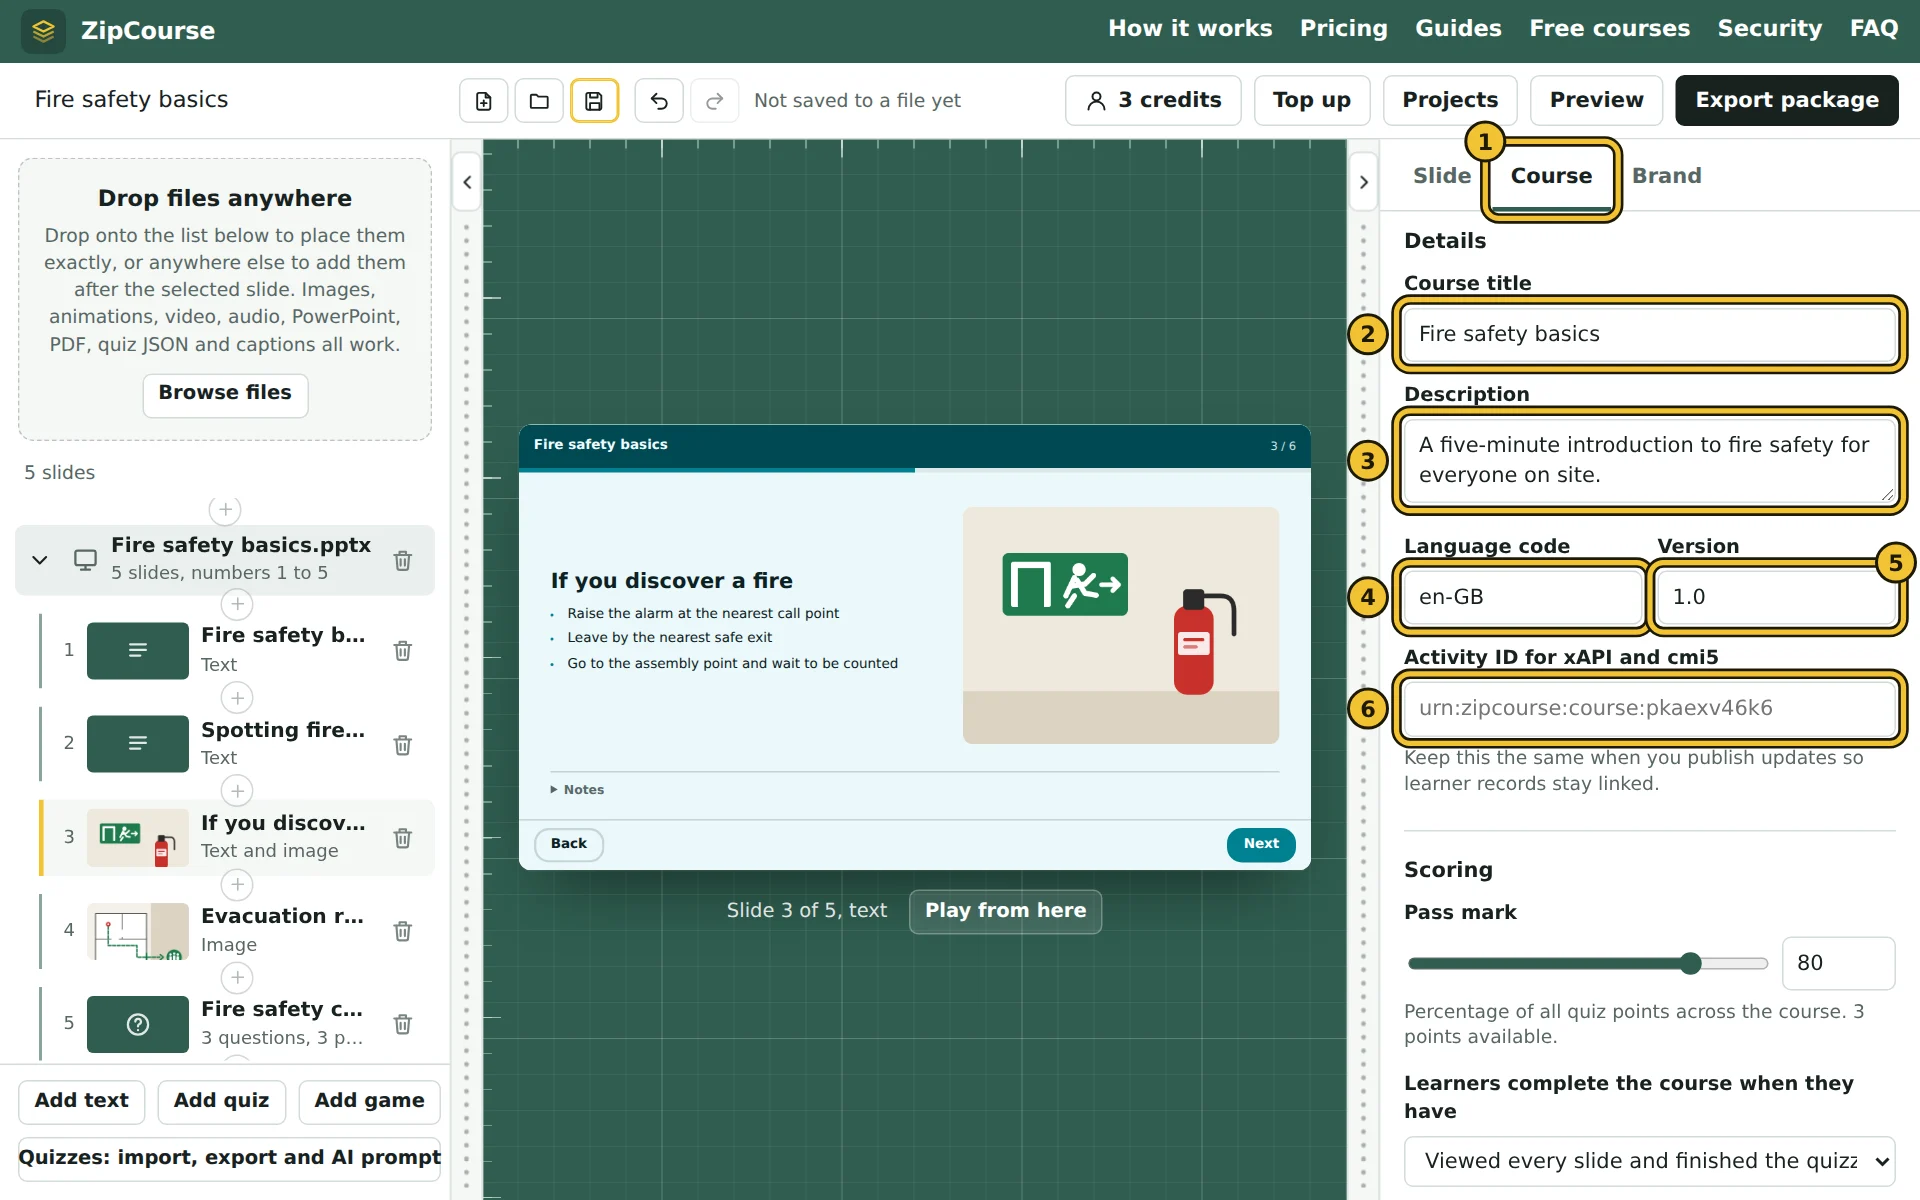The width and height of the screenshot is (1920, 1200).
Task: Insert slide between slides 4 and 5
Action: [237, 978]
